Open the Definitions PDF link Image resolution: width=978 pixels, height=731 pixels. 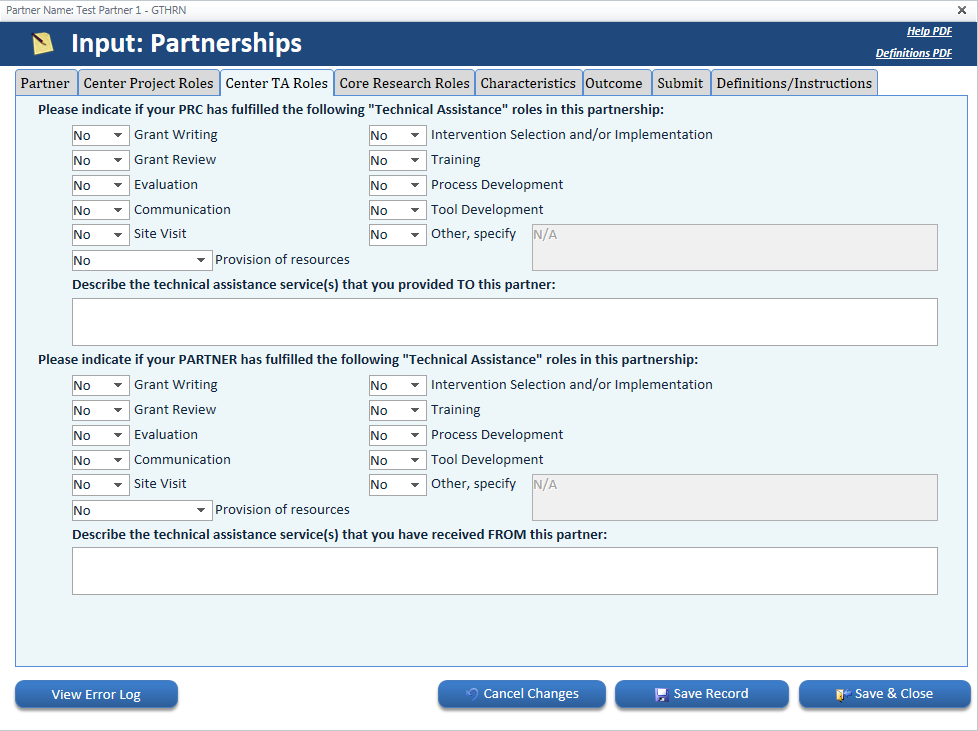tap(913, 53)
